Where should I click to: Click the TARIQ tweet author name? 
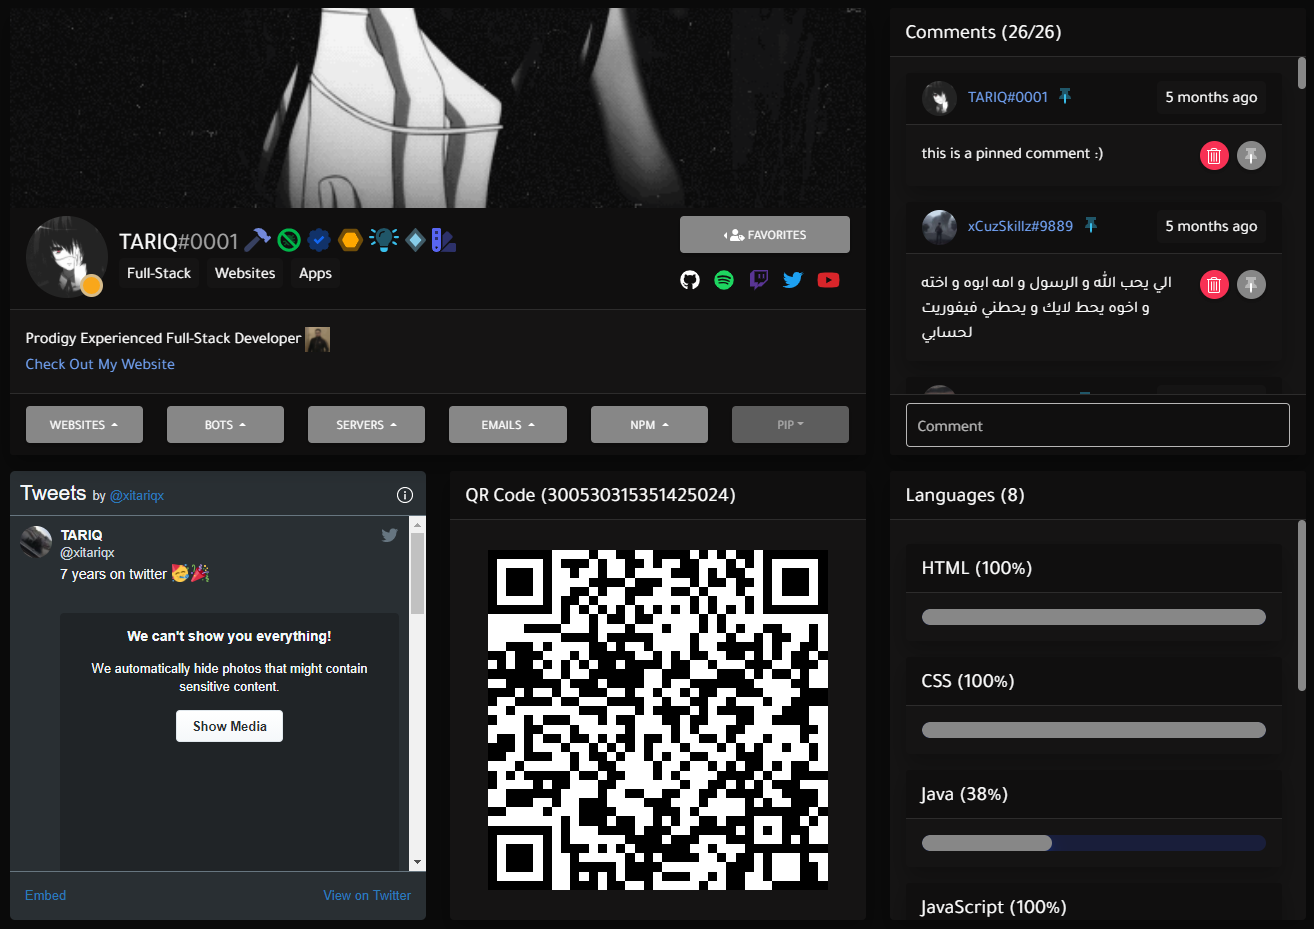[x=81, y=535]
